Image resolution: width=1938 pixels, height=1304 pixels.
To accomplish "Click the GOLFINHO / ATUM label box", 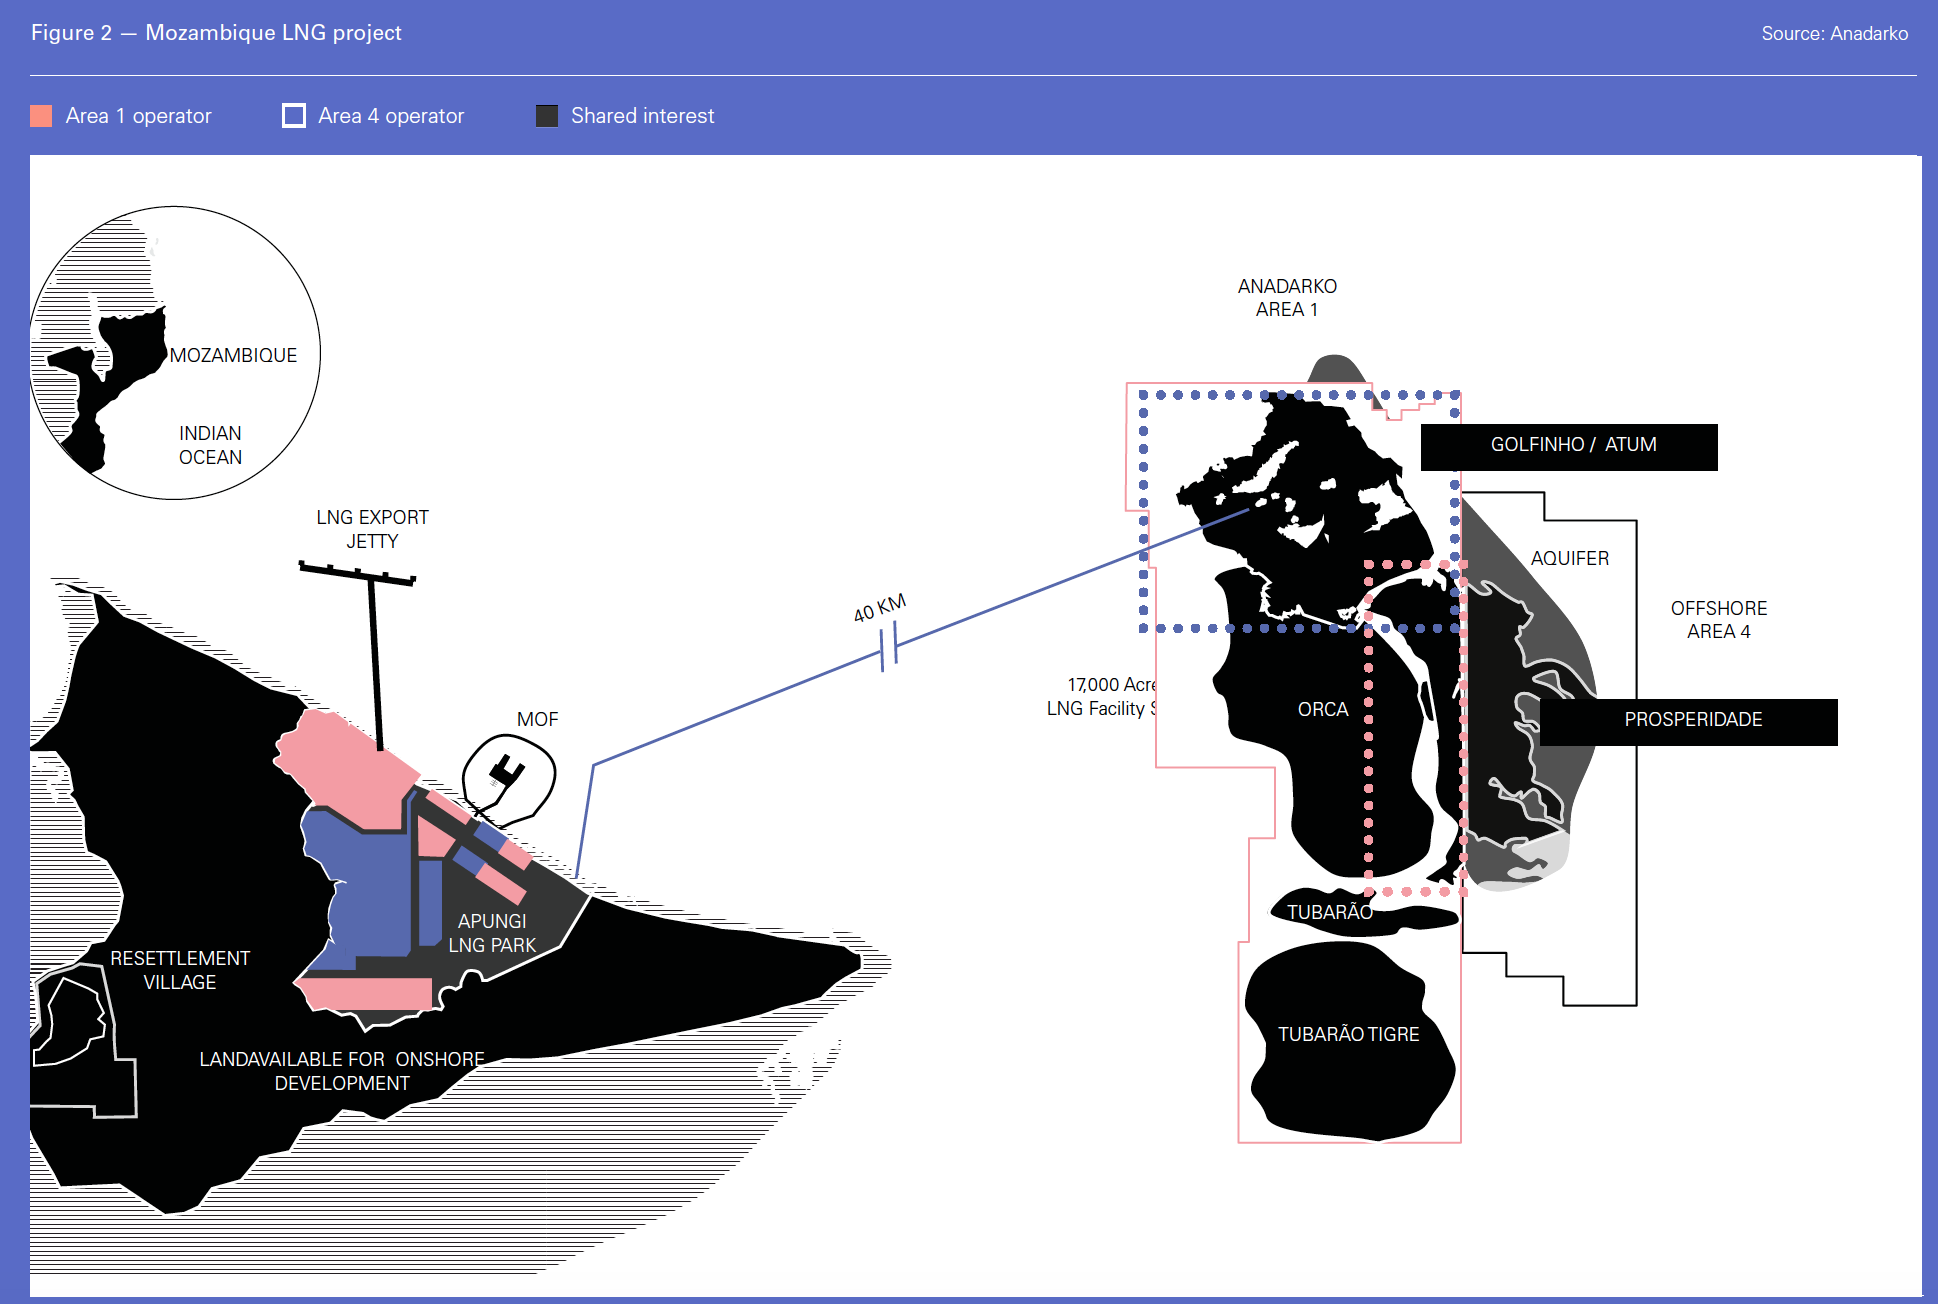I will 1568,446.
